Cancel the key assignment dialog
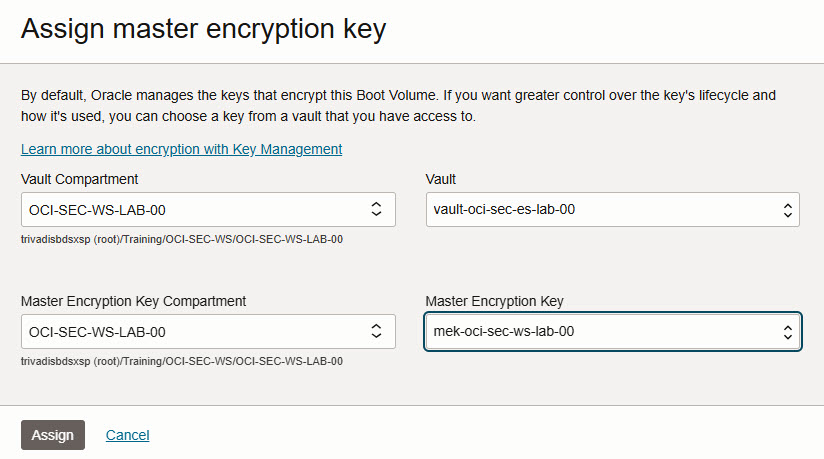Image resolution: width=824 pixels, height=459 pixels. pos(128,435)
